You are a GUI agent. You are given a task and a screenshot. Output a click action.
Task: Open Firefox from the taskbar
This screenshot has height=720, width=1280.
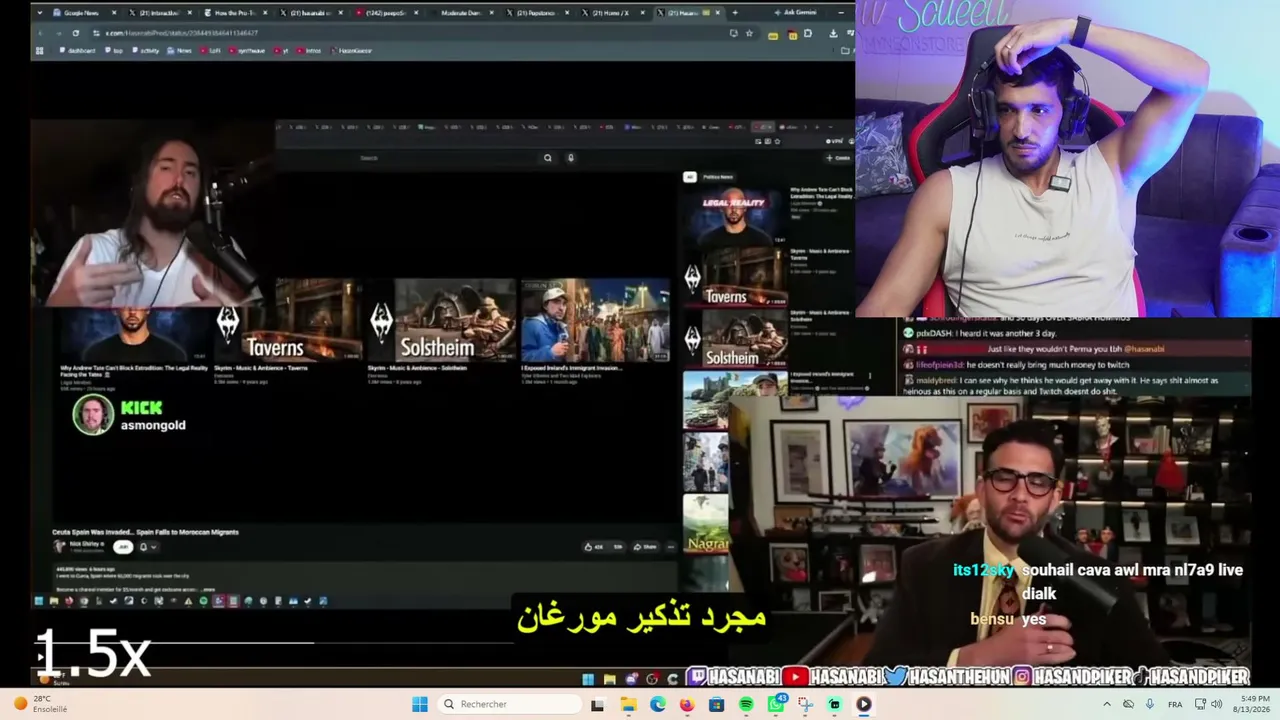coord(686,704)
